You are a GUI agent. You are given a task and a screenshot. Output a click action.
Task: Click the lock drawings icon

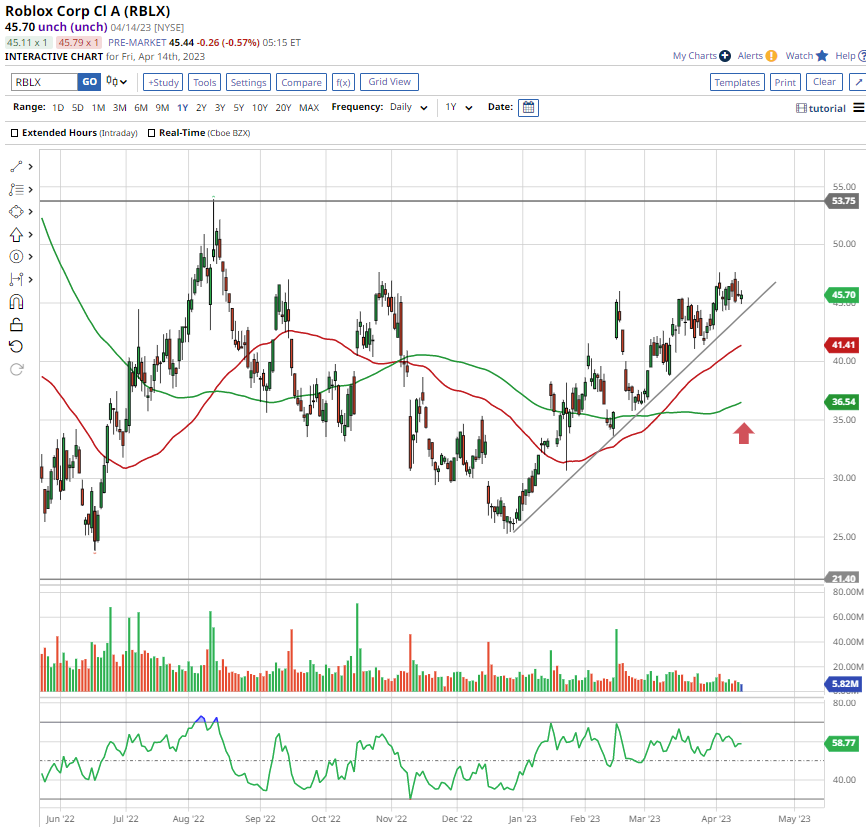16,324
